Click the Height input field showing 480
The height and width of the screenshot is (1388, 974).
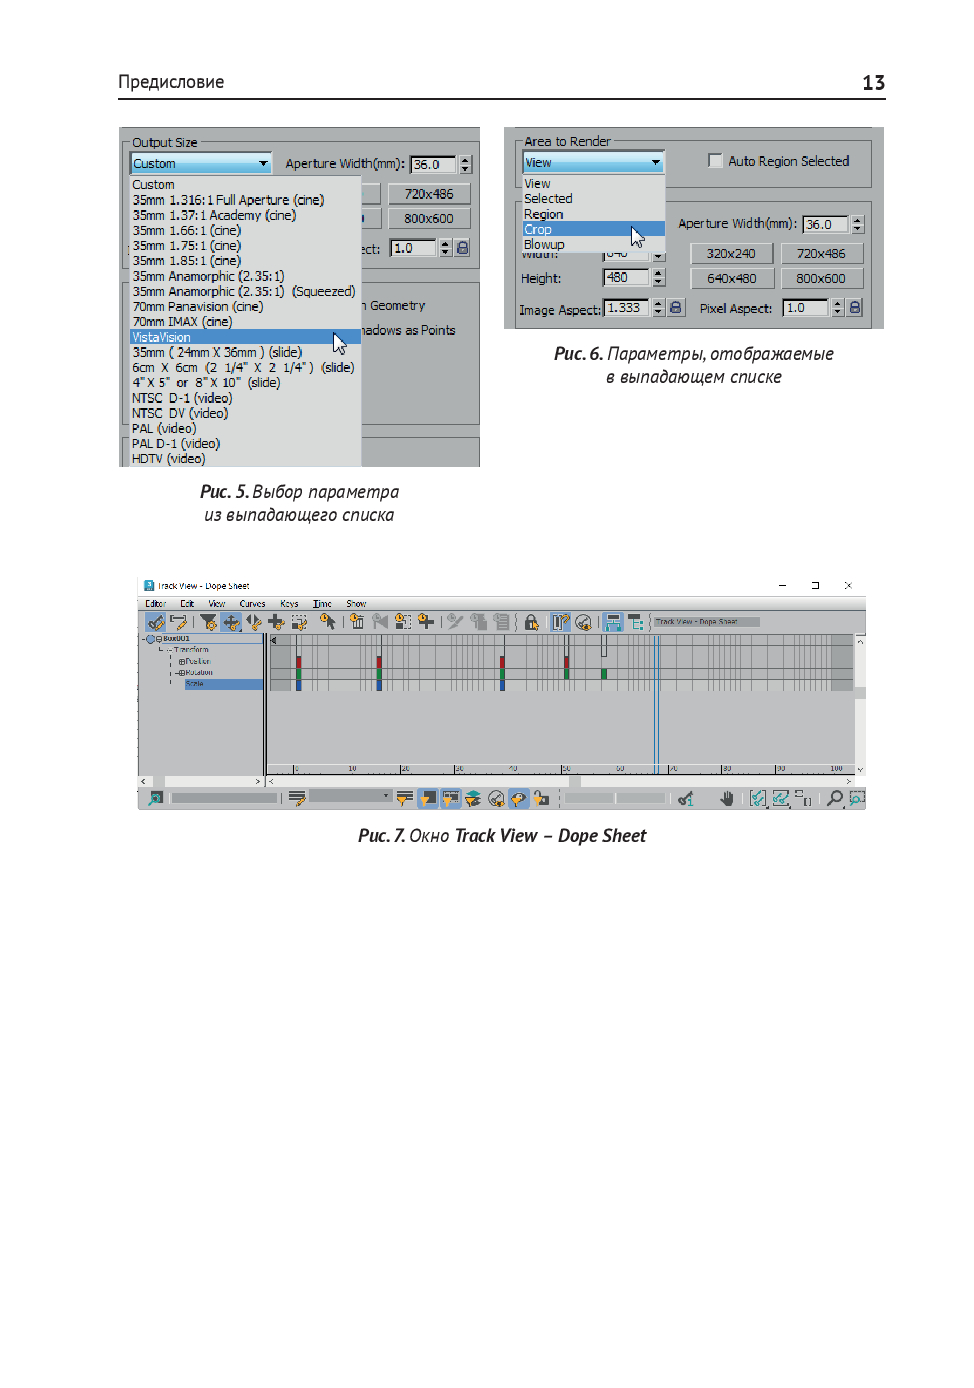tap(626, 278)
